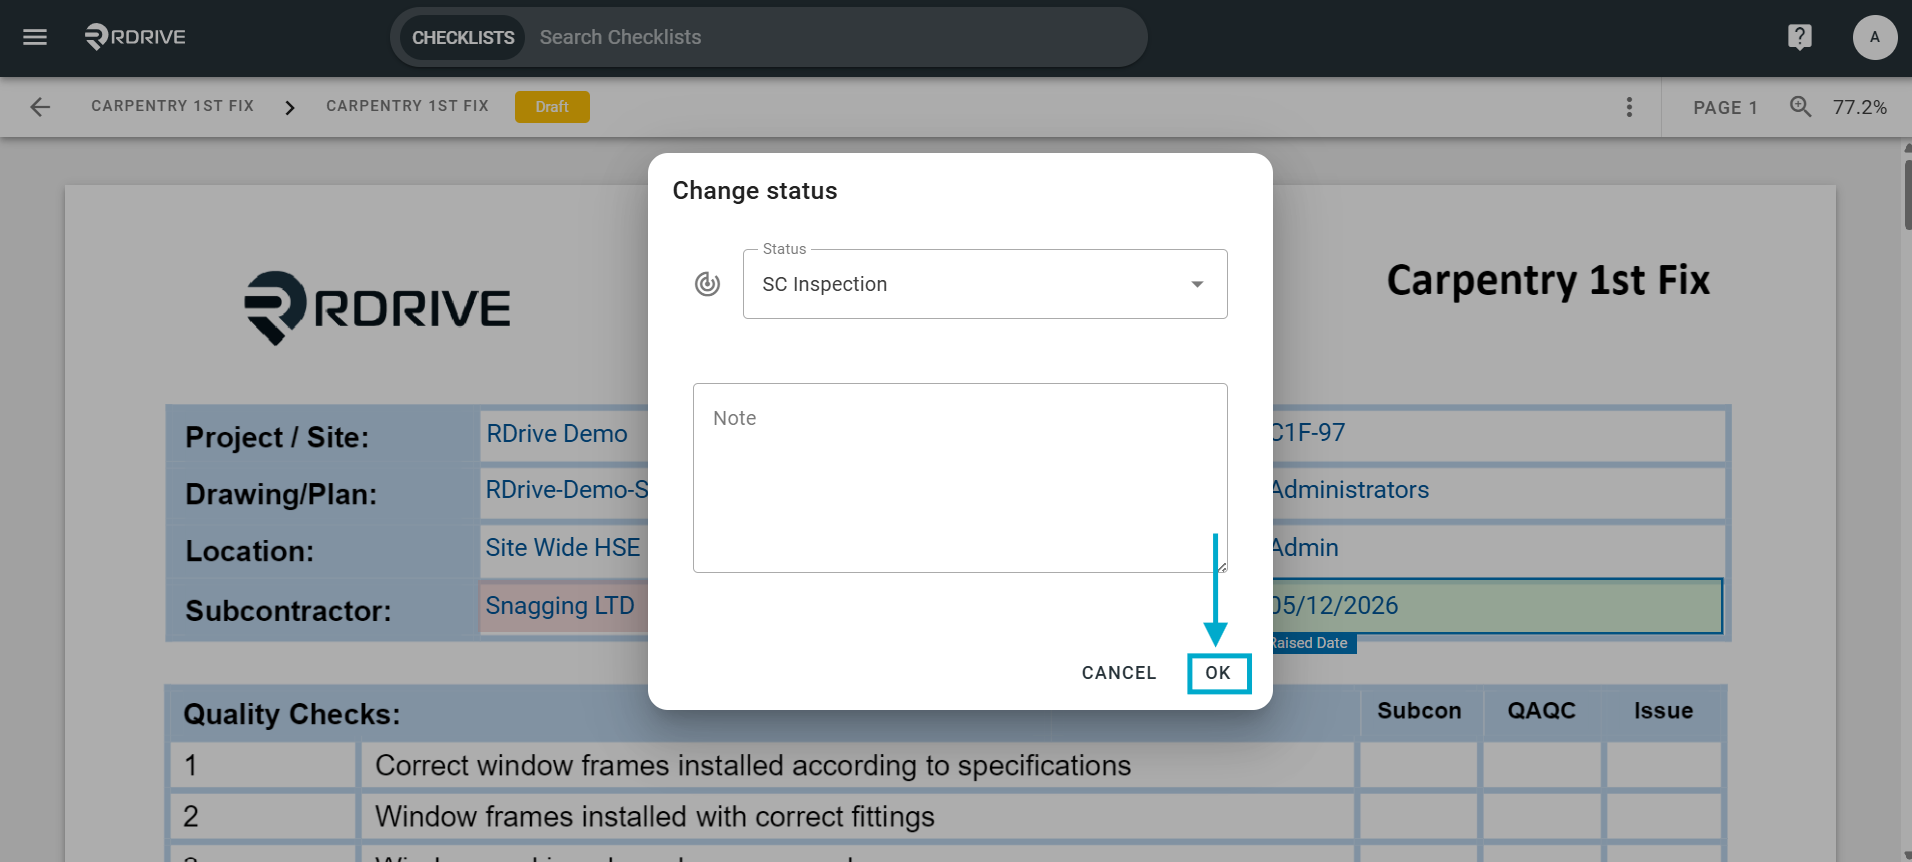Viewport: 1912px width, 862px height.
Task: Open the help question mark icon
Action: tap(1799, 37)
